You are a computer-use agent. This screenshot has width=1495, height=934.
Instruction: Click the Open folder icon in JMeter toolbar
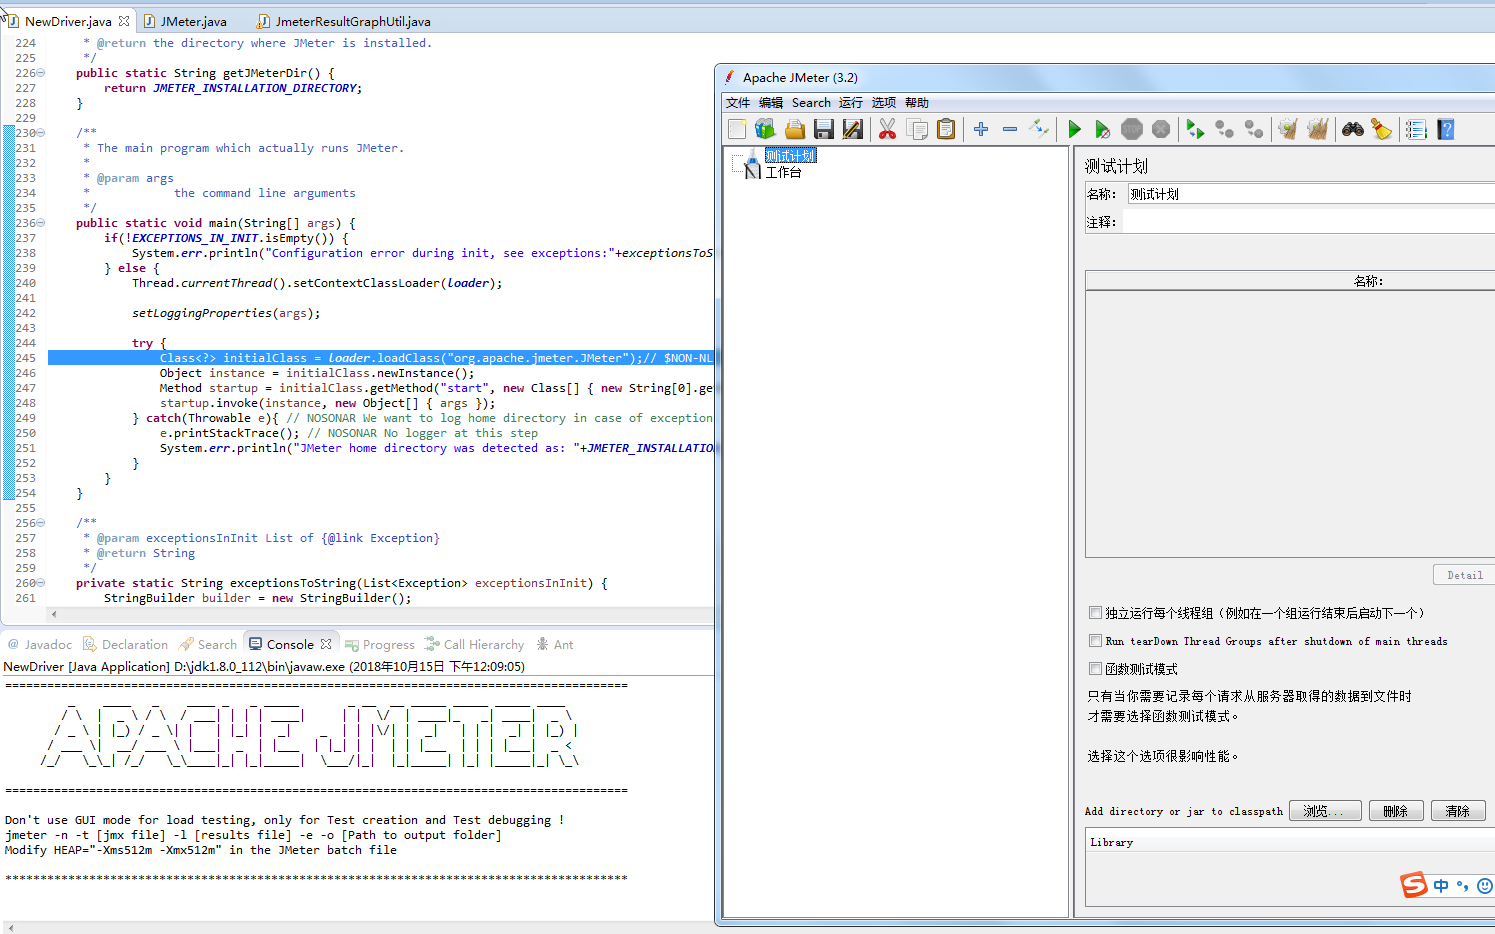click(794, 129)
